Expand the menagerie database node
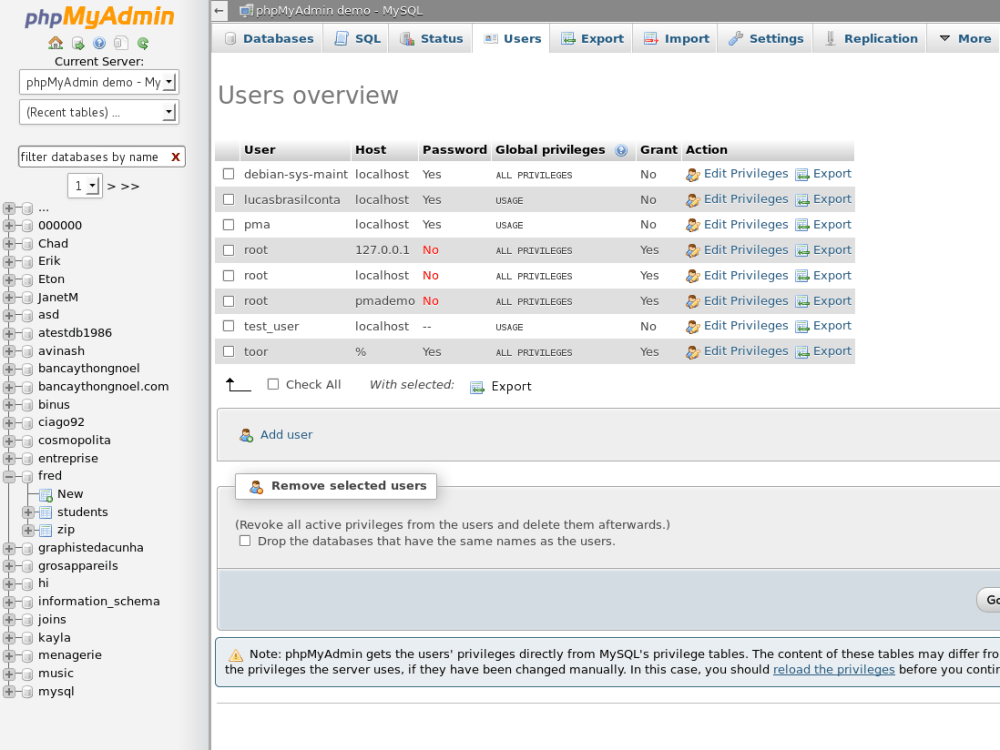The image size is (1000, 750). click(9, 655)
